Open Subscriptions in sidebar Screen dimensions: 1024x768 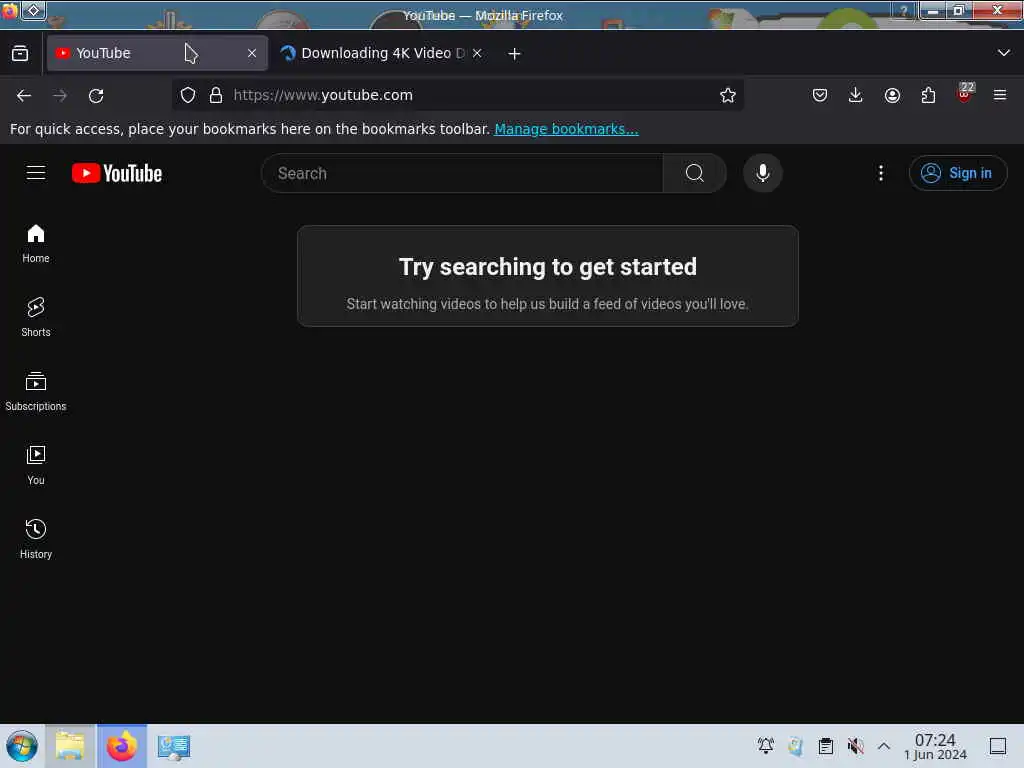(36, 391)
